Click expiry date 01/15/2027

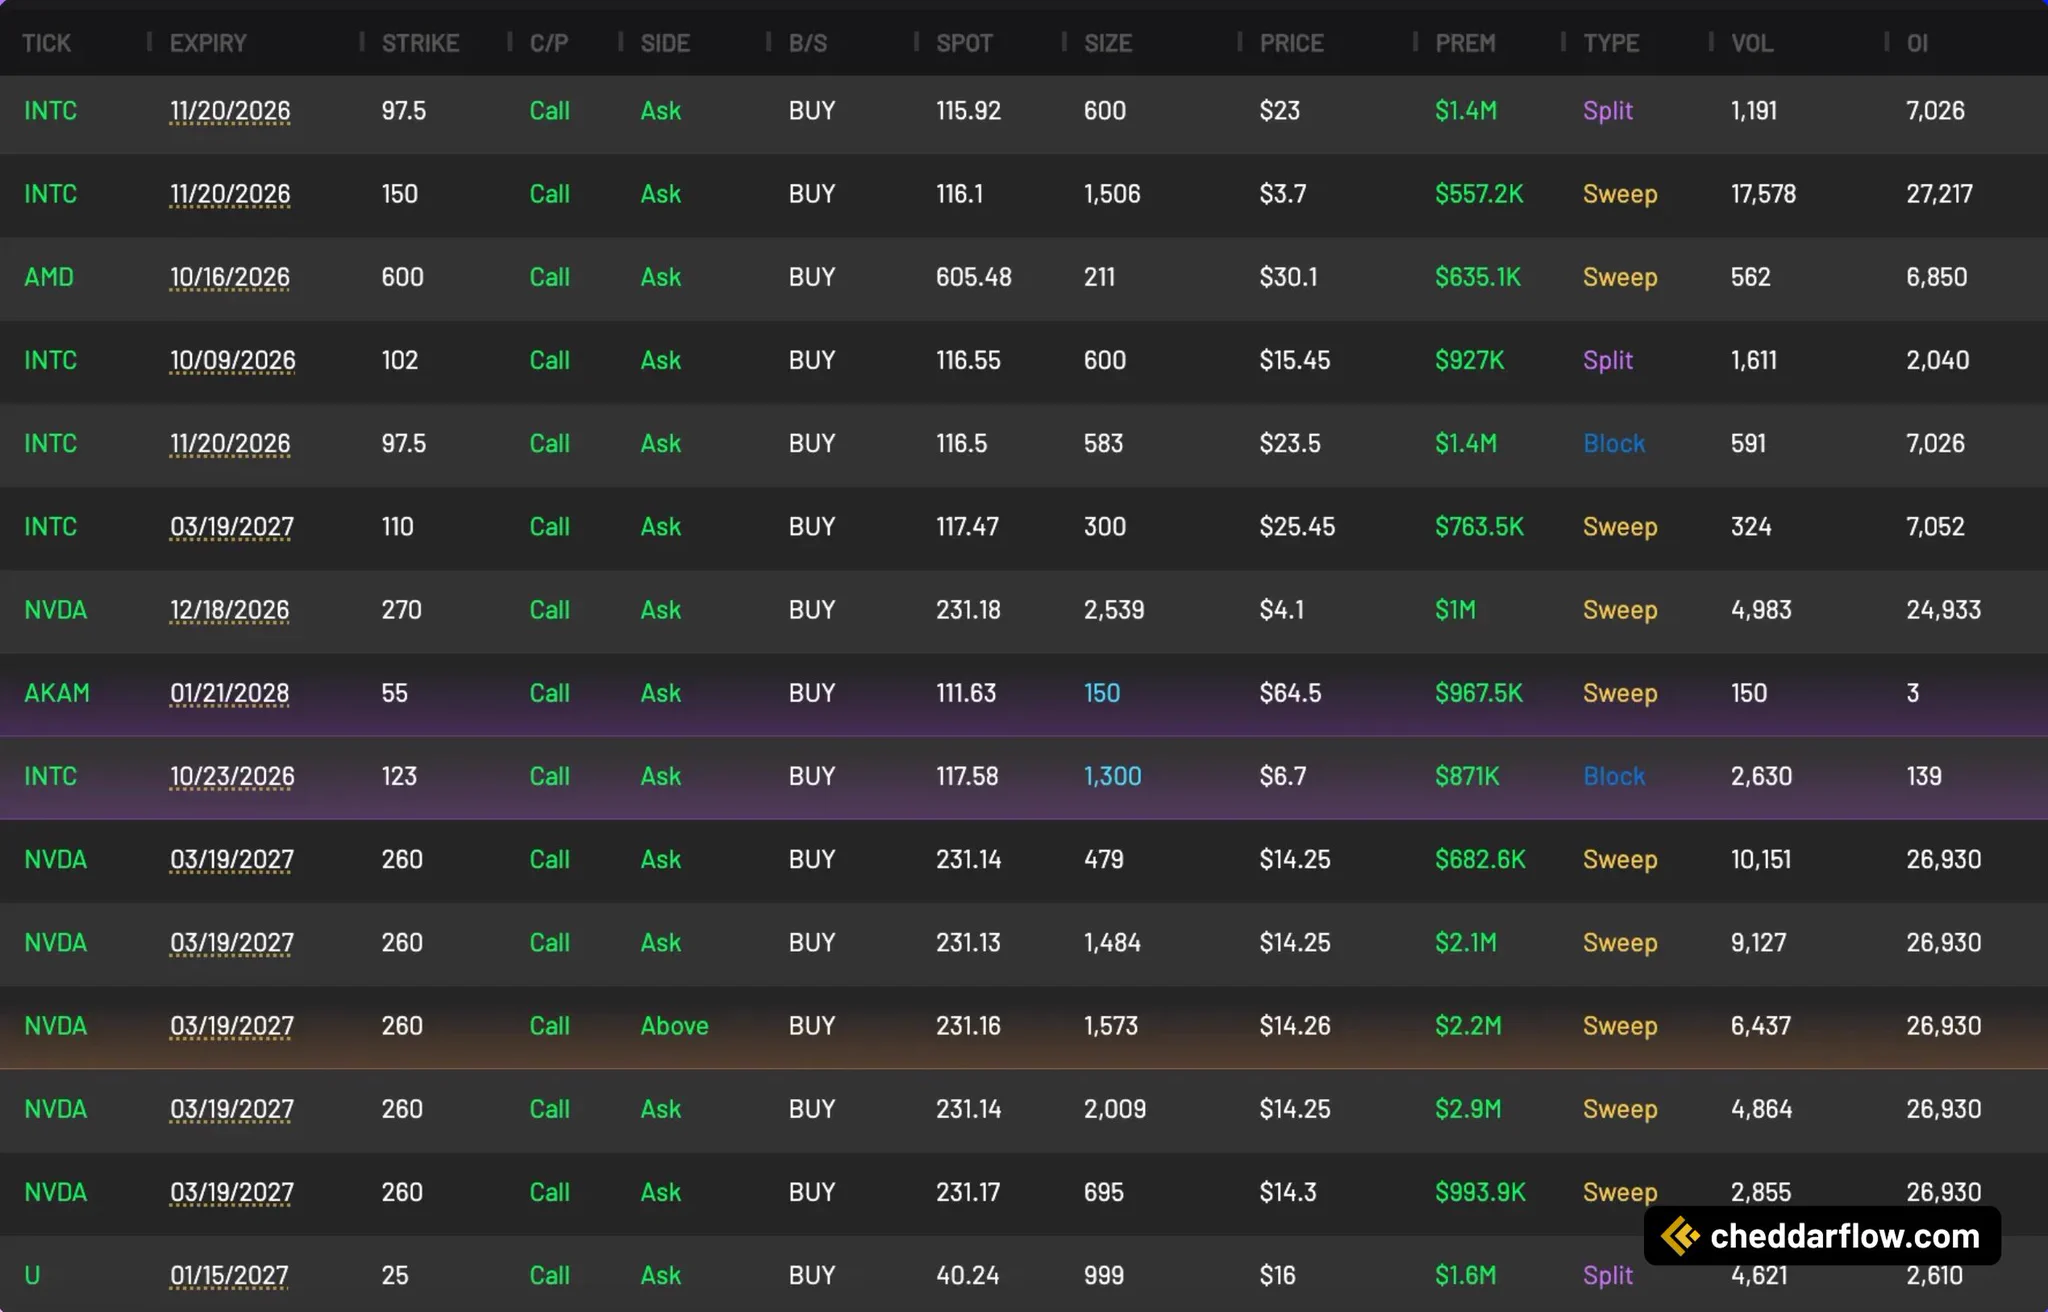tap(229, 1275)
